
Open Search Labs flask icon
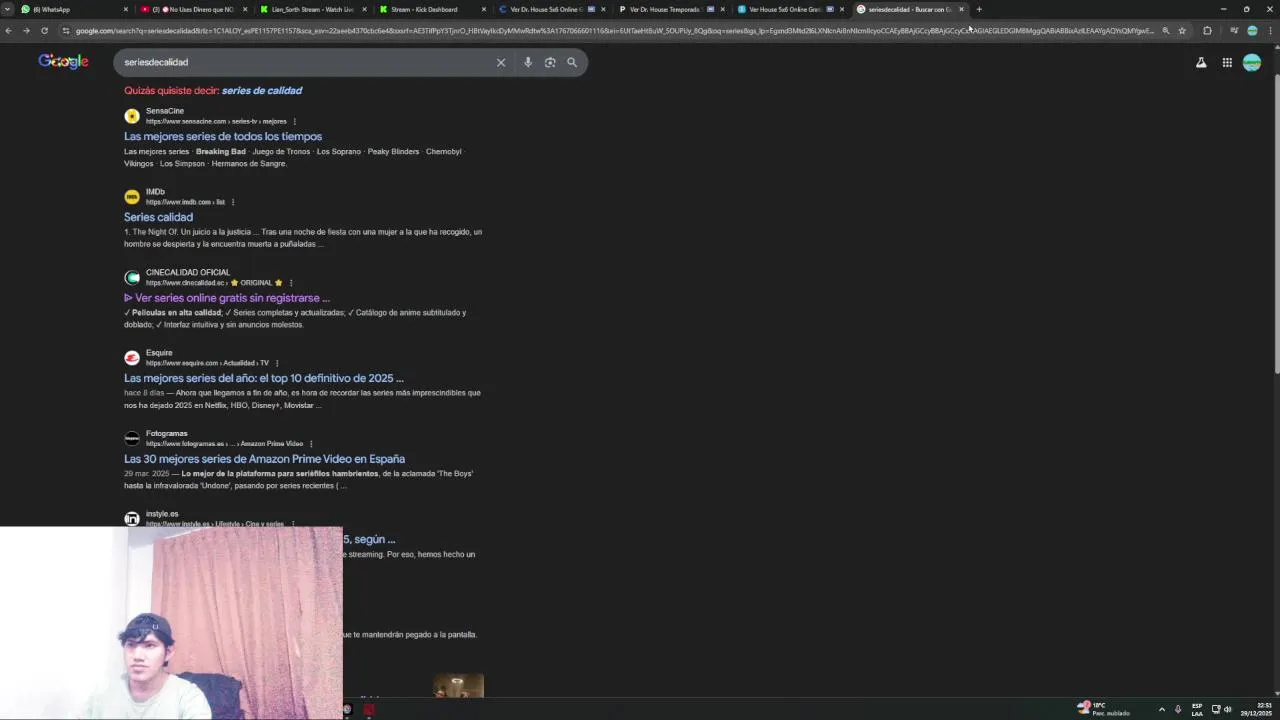1201,62
